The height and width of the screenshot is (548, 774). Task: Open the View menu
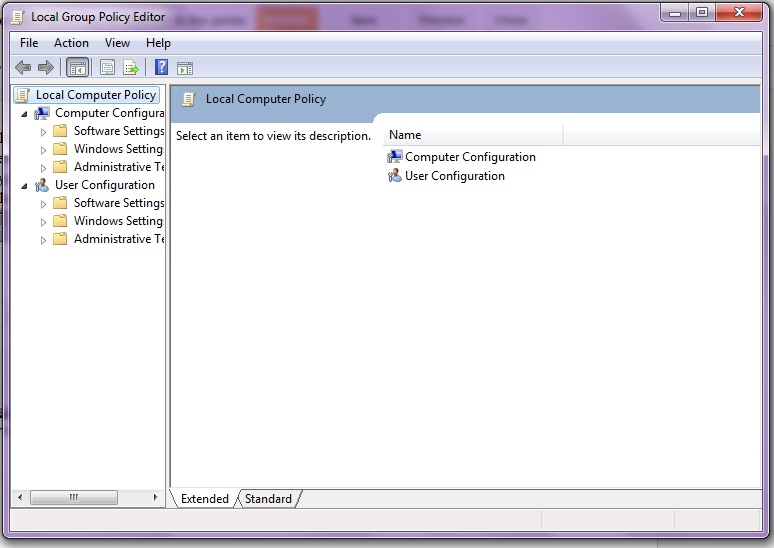pos(117,43)
